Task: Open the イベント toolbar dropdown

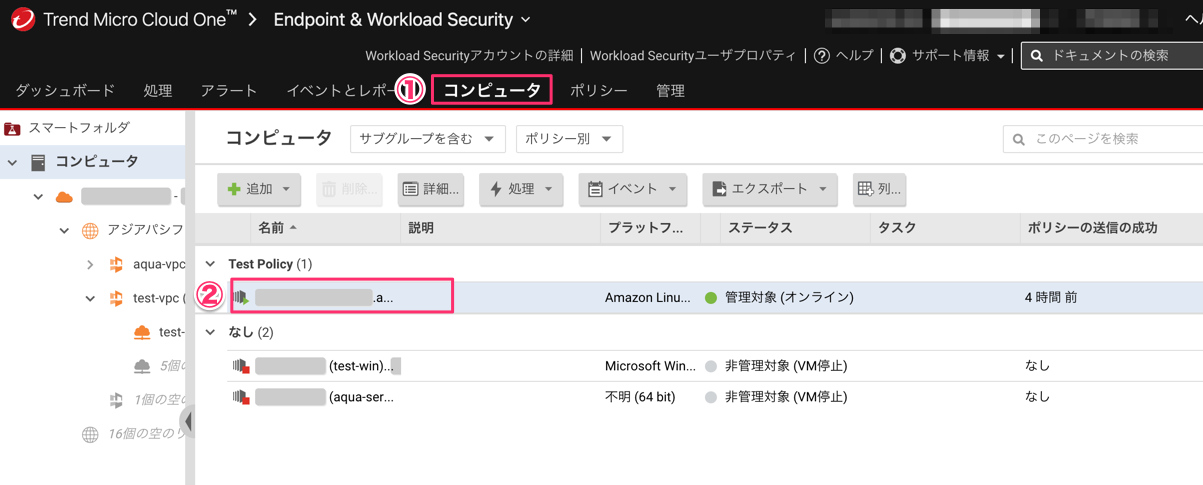Action: pos(633,189)
